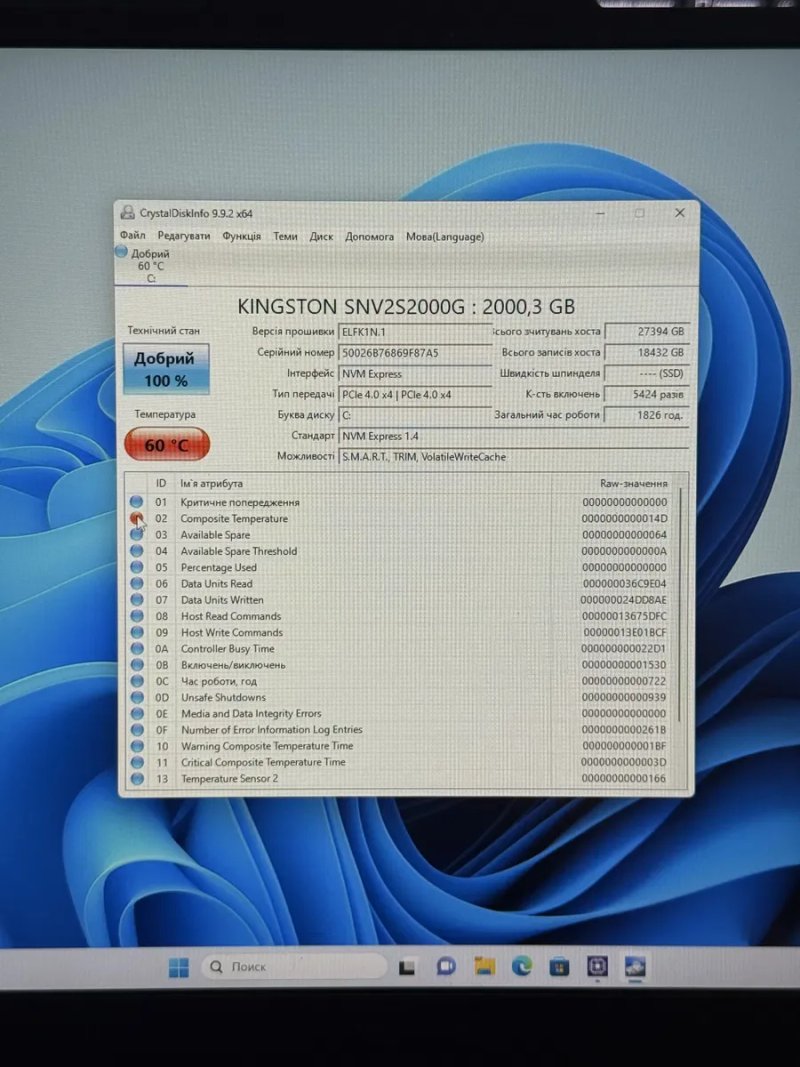Open the Допомога menu
800x1067 pixels.
coord(369,237)
